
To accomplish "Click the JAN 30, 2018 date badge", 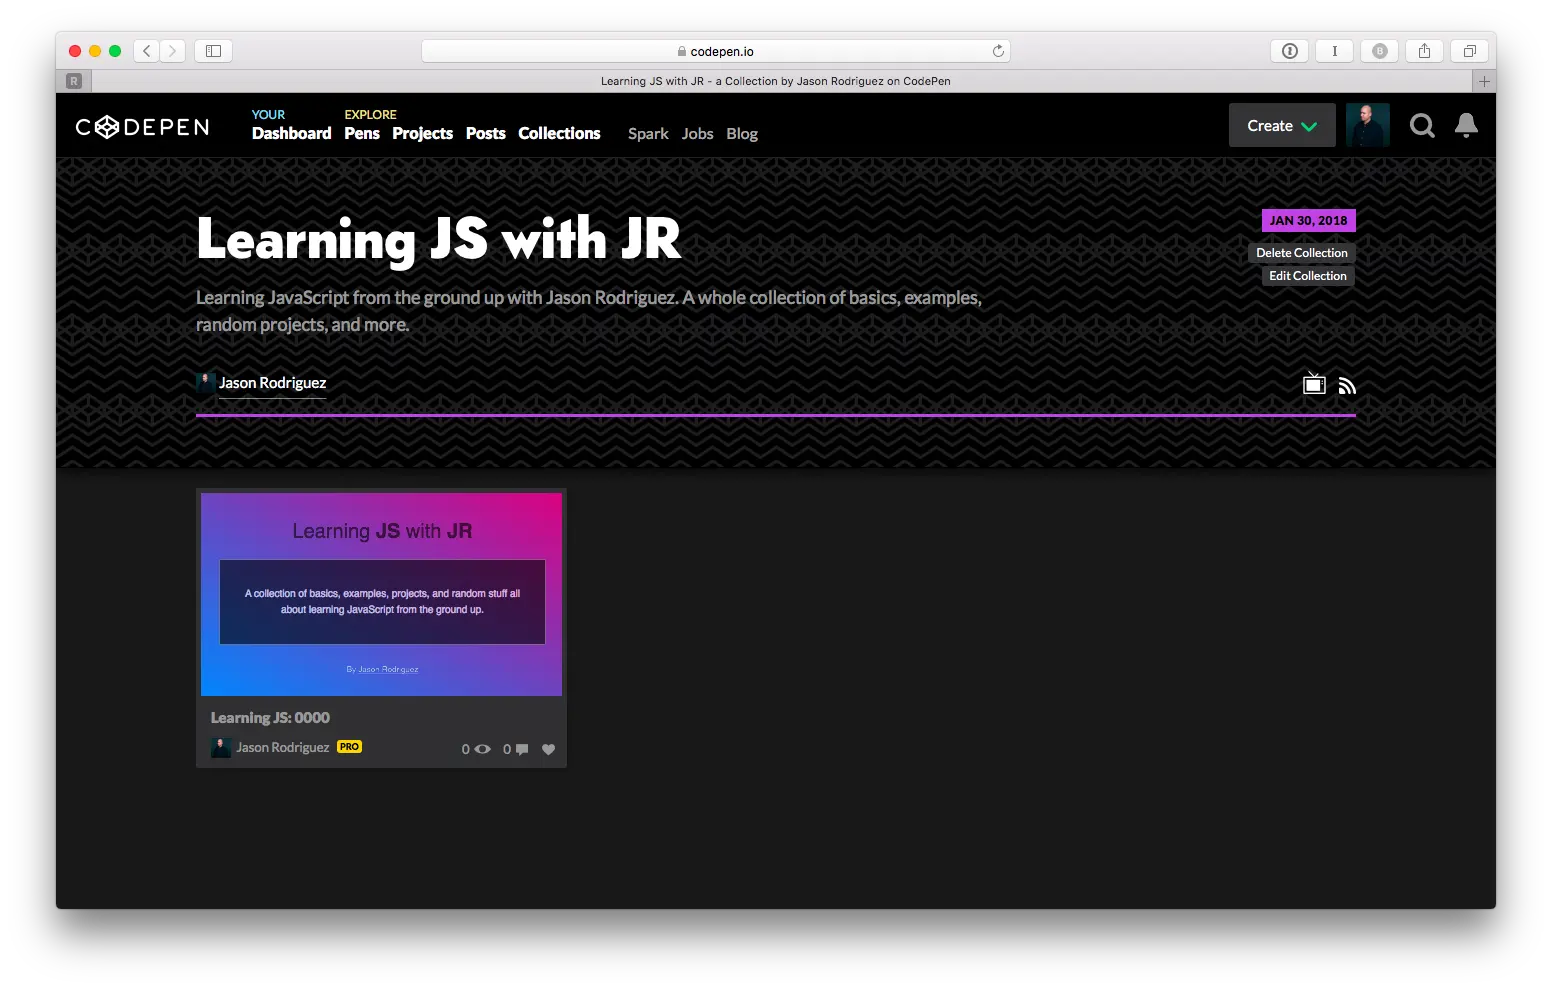I will coord(1308,221).
